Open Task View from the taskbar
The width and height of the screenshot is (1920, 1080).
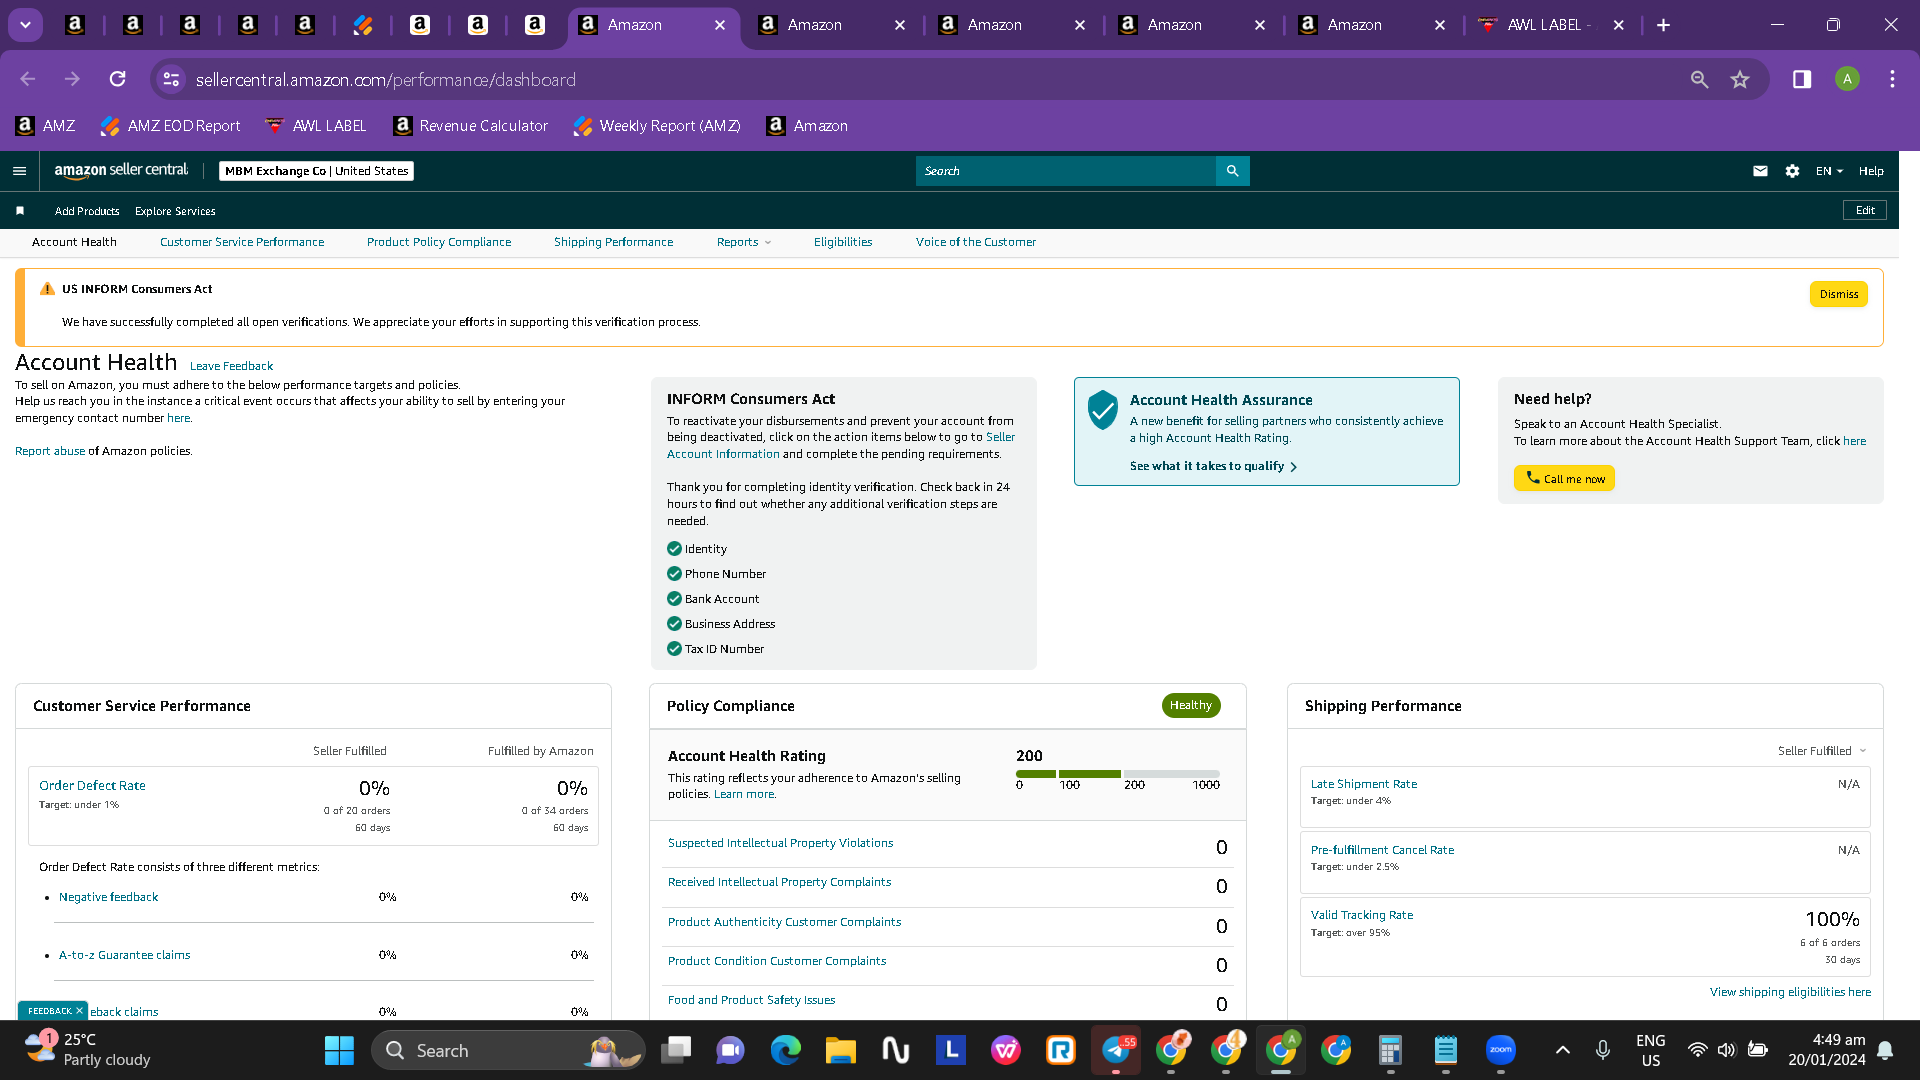coord(677,1050)
